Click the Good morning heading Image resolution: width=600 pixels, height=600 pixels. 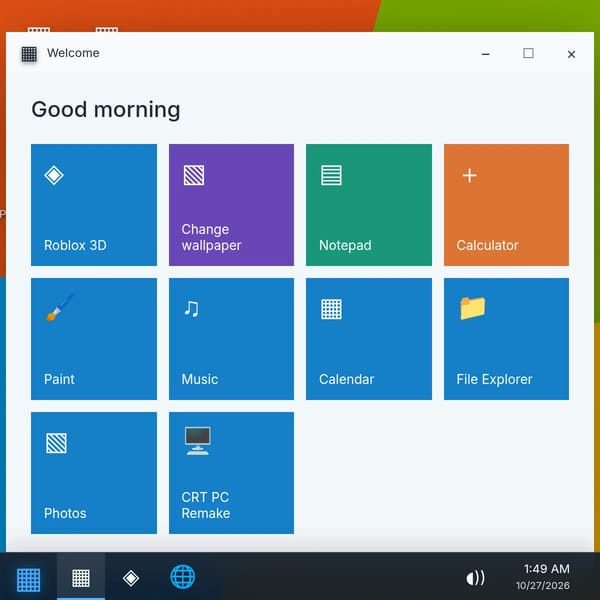pyautogui.click(x=106, y=110)
